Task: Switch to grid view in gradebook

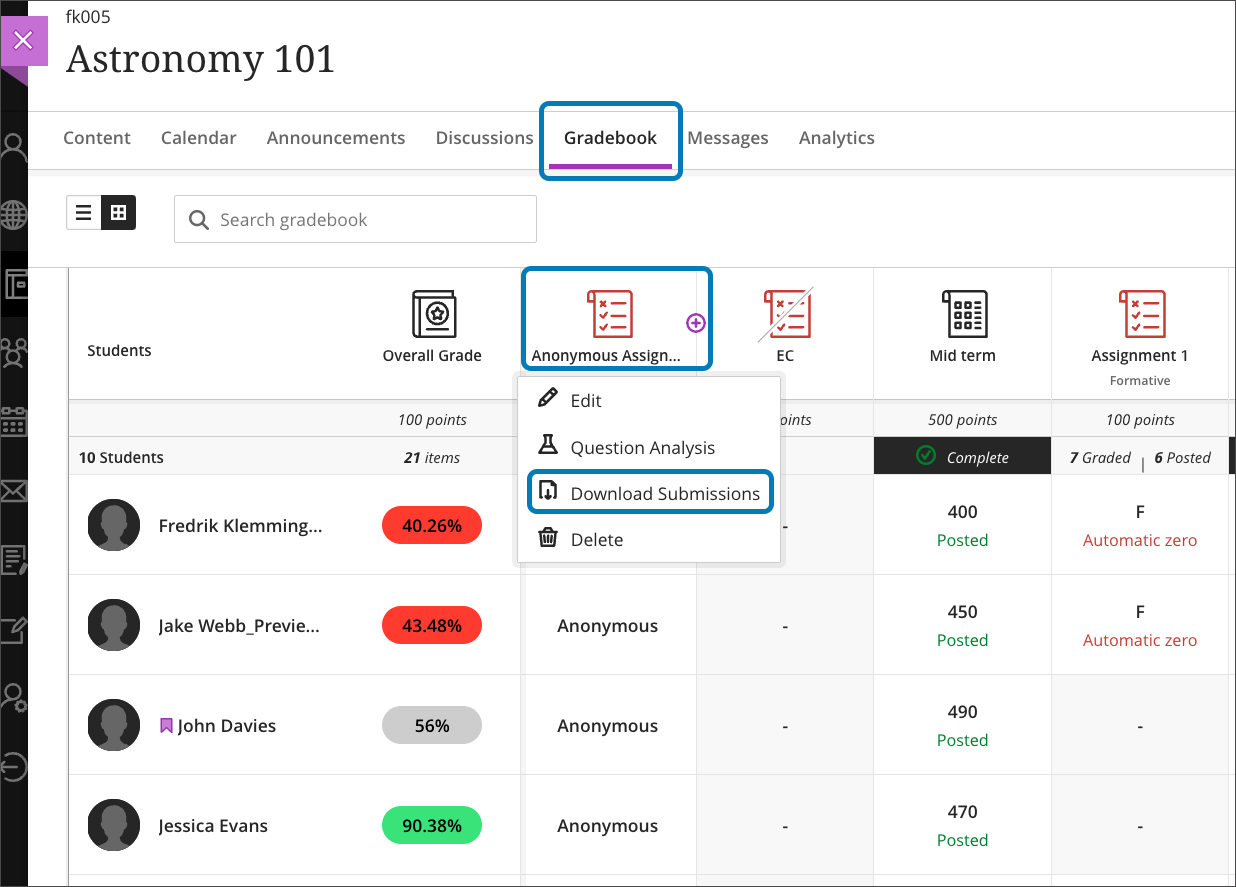Action: (x=118, y=212)
